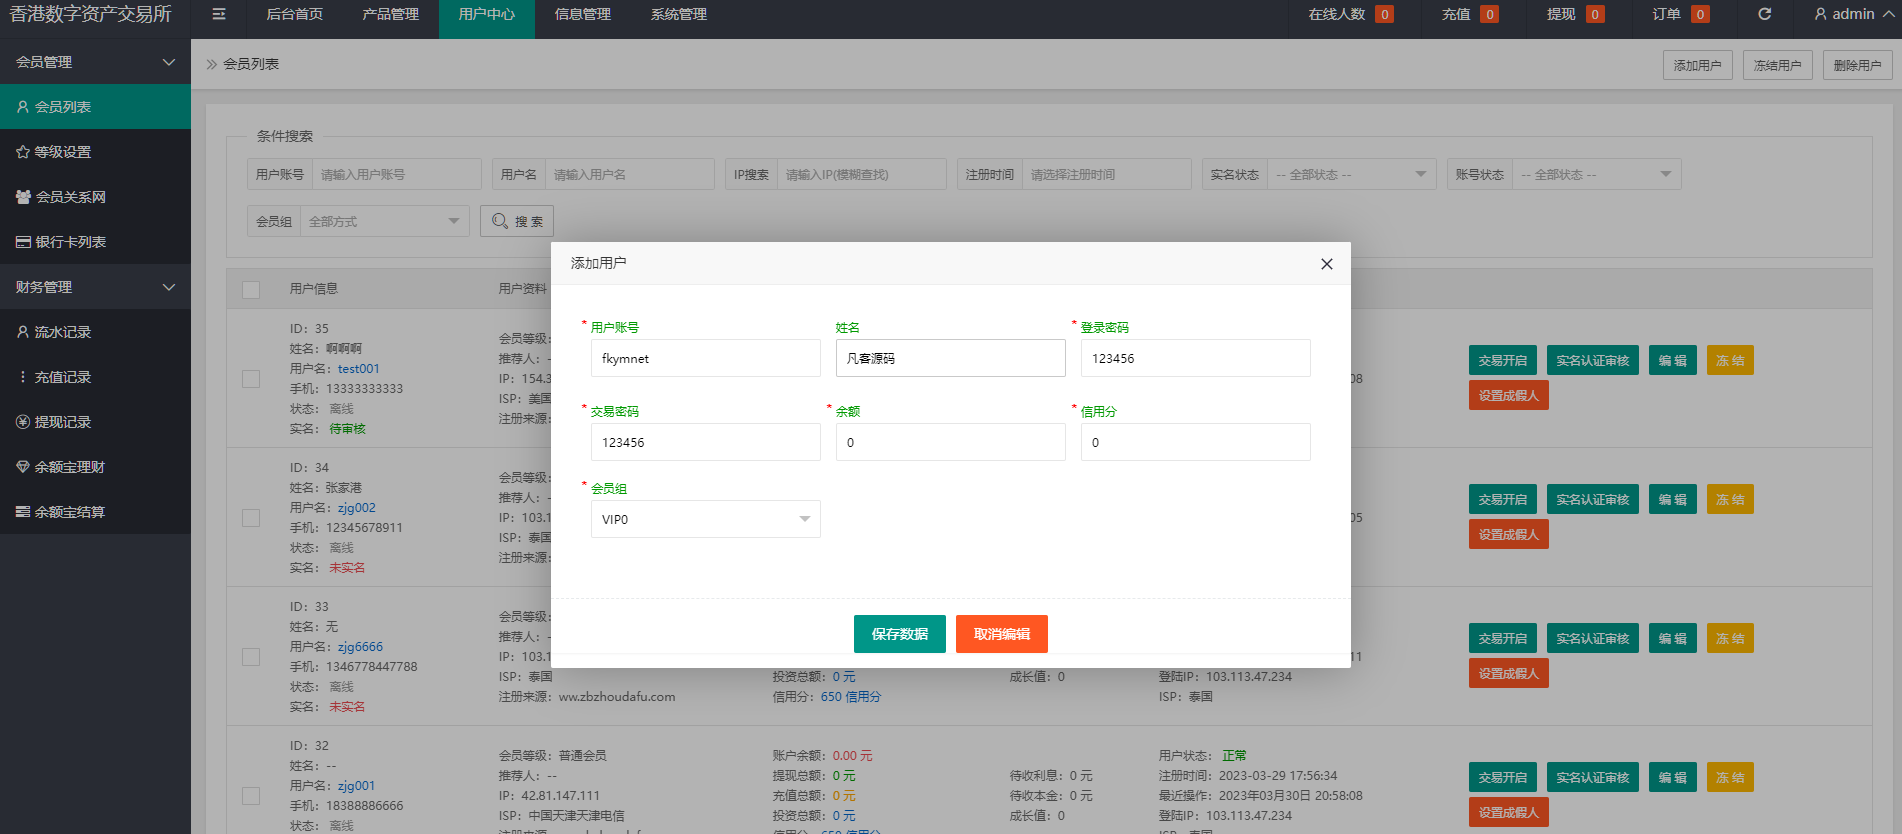Toggle the select-all checkbox in table header

click(251, 289)
